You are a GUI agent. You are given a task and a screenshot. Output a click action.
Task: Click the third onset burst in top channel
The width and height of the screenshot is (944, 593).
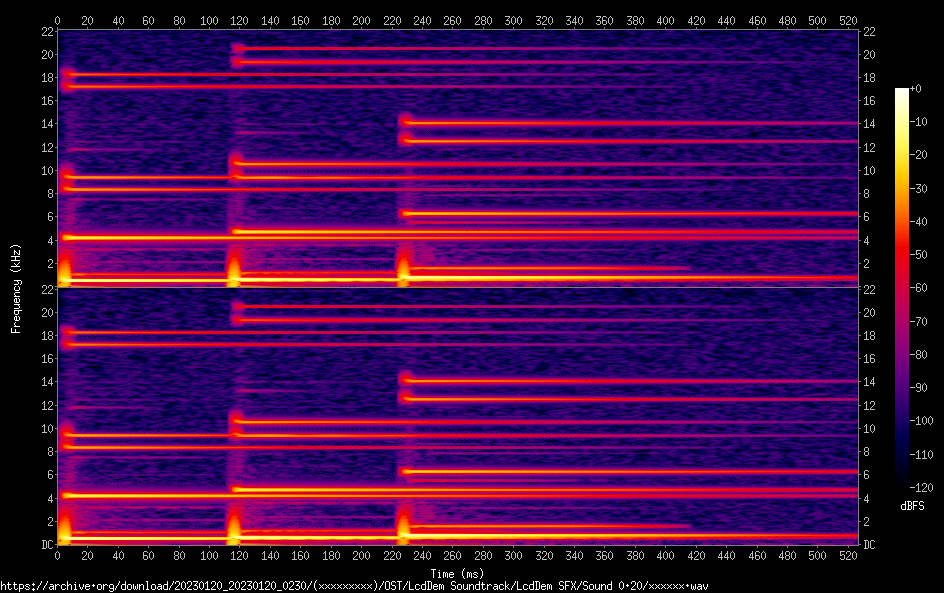[x=404, y=270]
